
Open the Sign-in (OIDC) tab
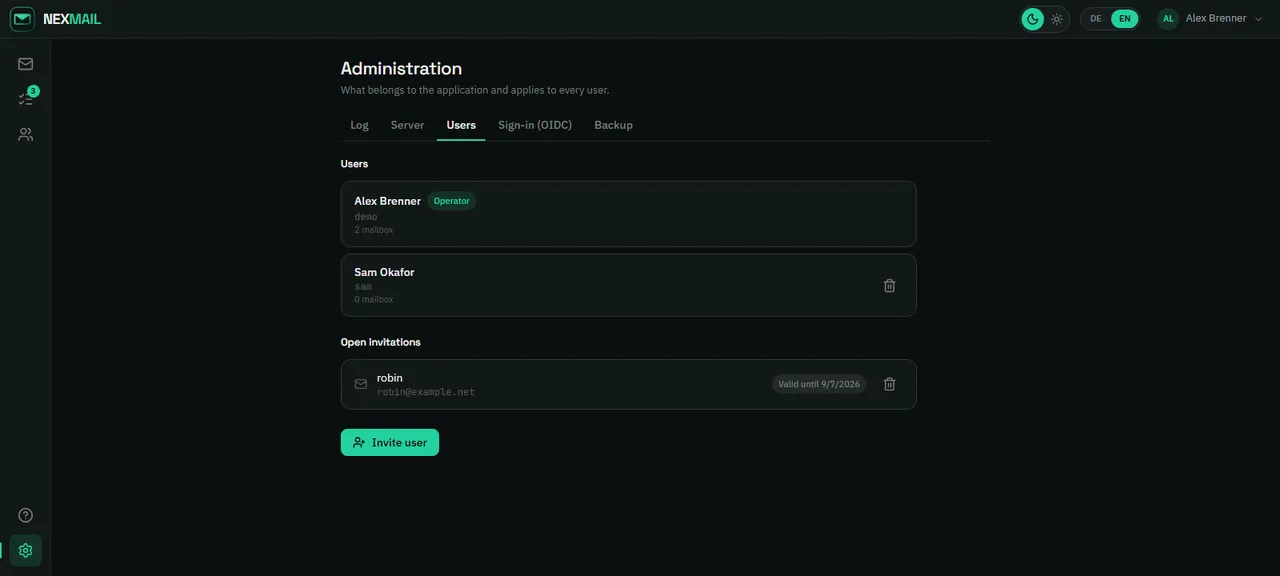535,125
